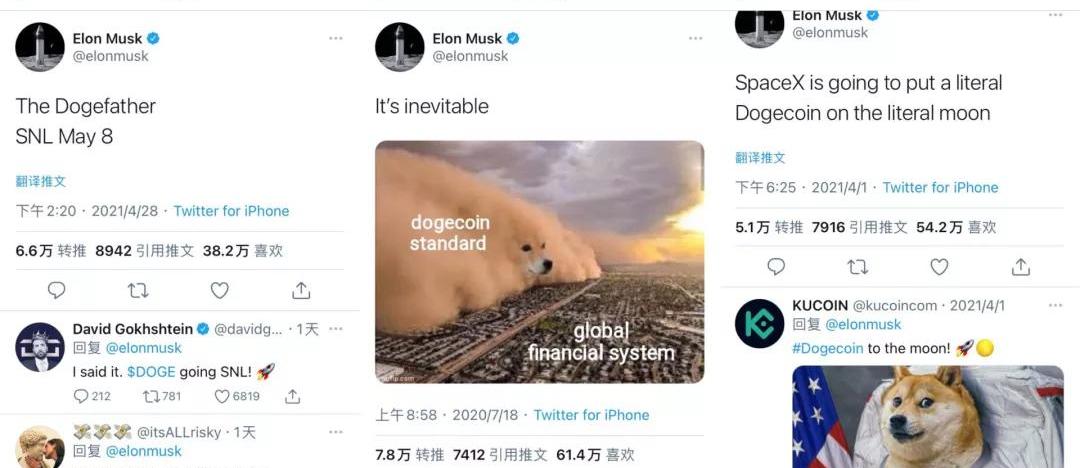The height and width of the screenshot is (468, 1080).
Task: Share The Dogefather tweet
Action: (301, 291)
